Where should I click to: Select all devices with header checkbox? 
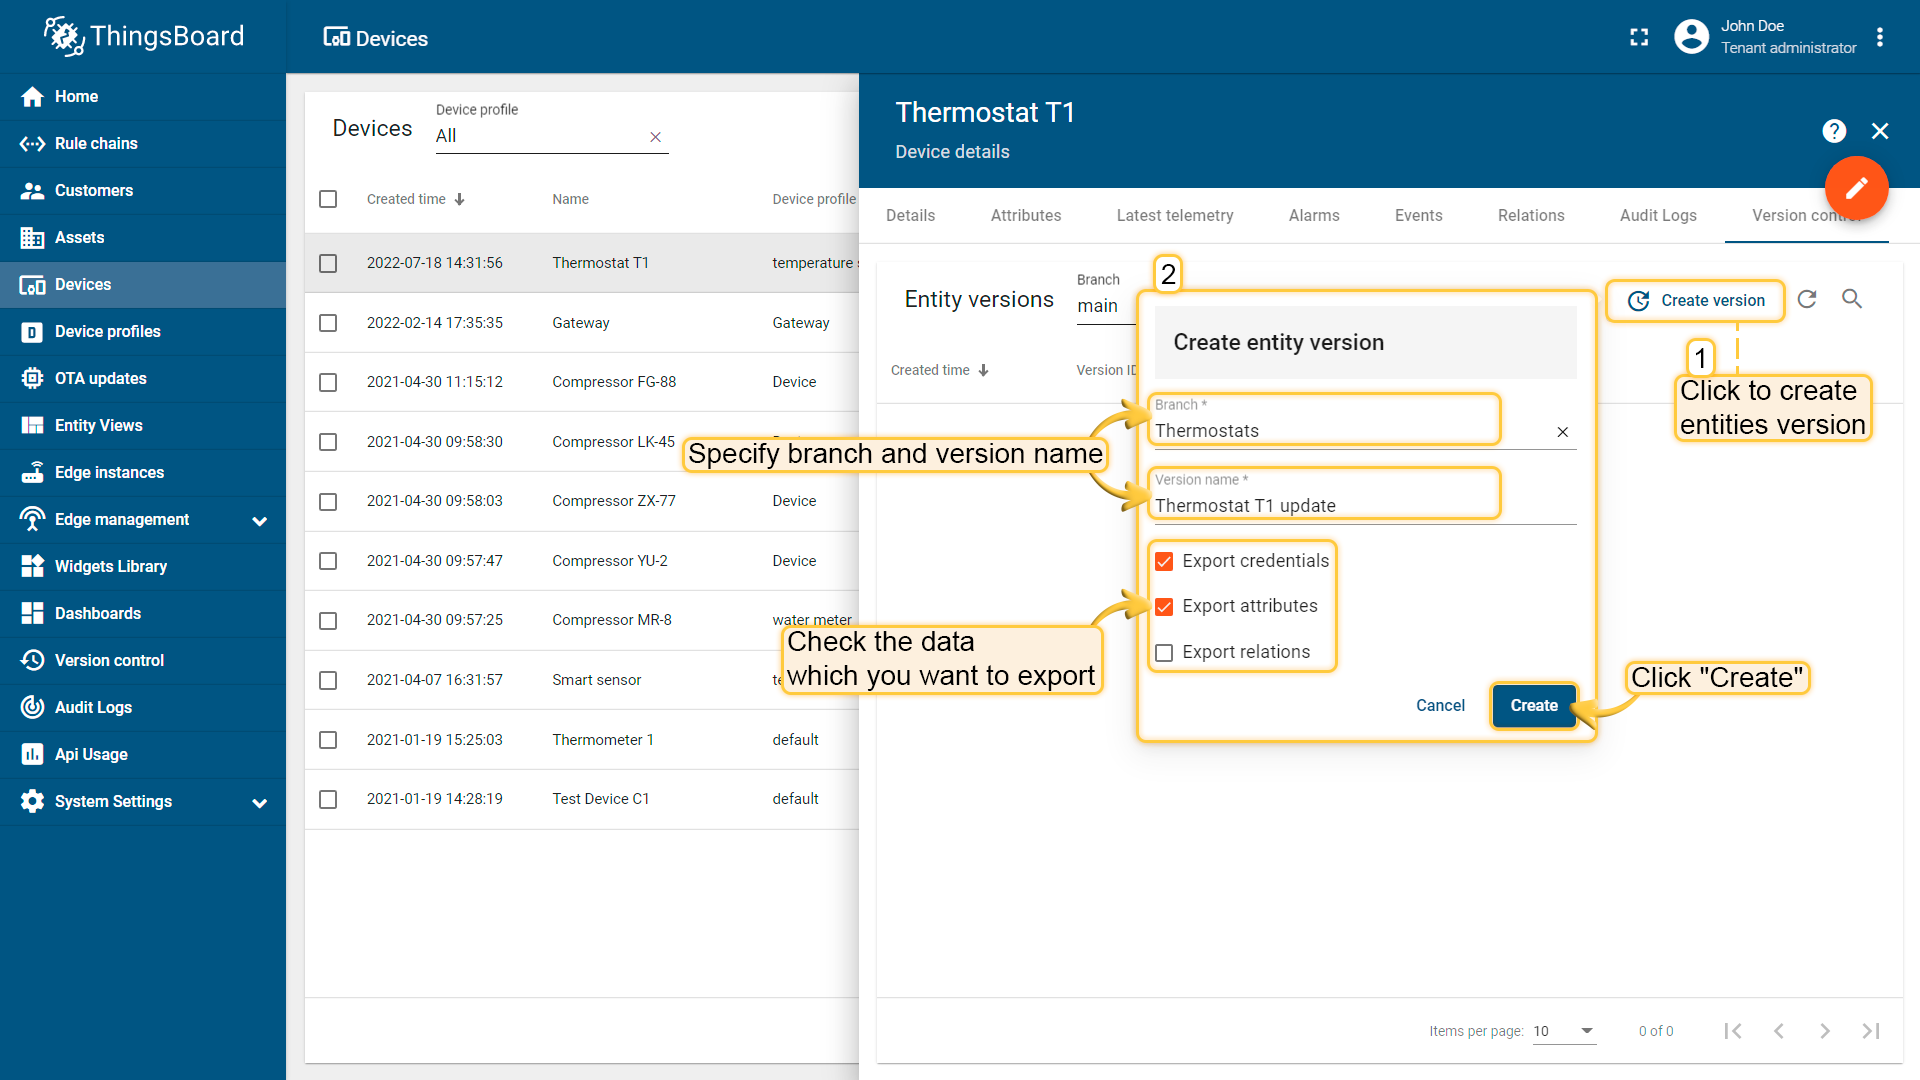tap(328, 199)
